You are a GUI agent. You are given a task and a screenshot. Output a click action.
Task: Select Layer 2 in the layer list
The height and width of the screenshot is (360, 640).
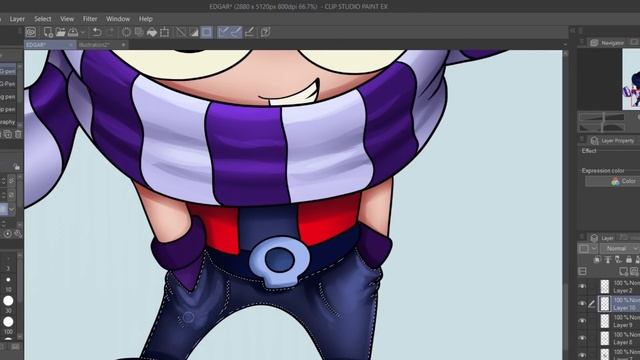(x=619, y=287)
